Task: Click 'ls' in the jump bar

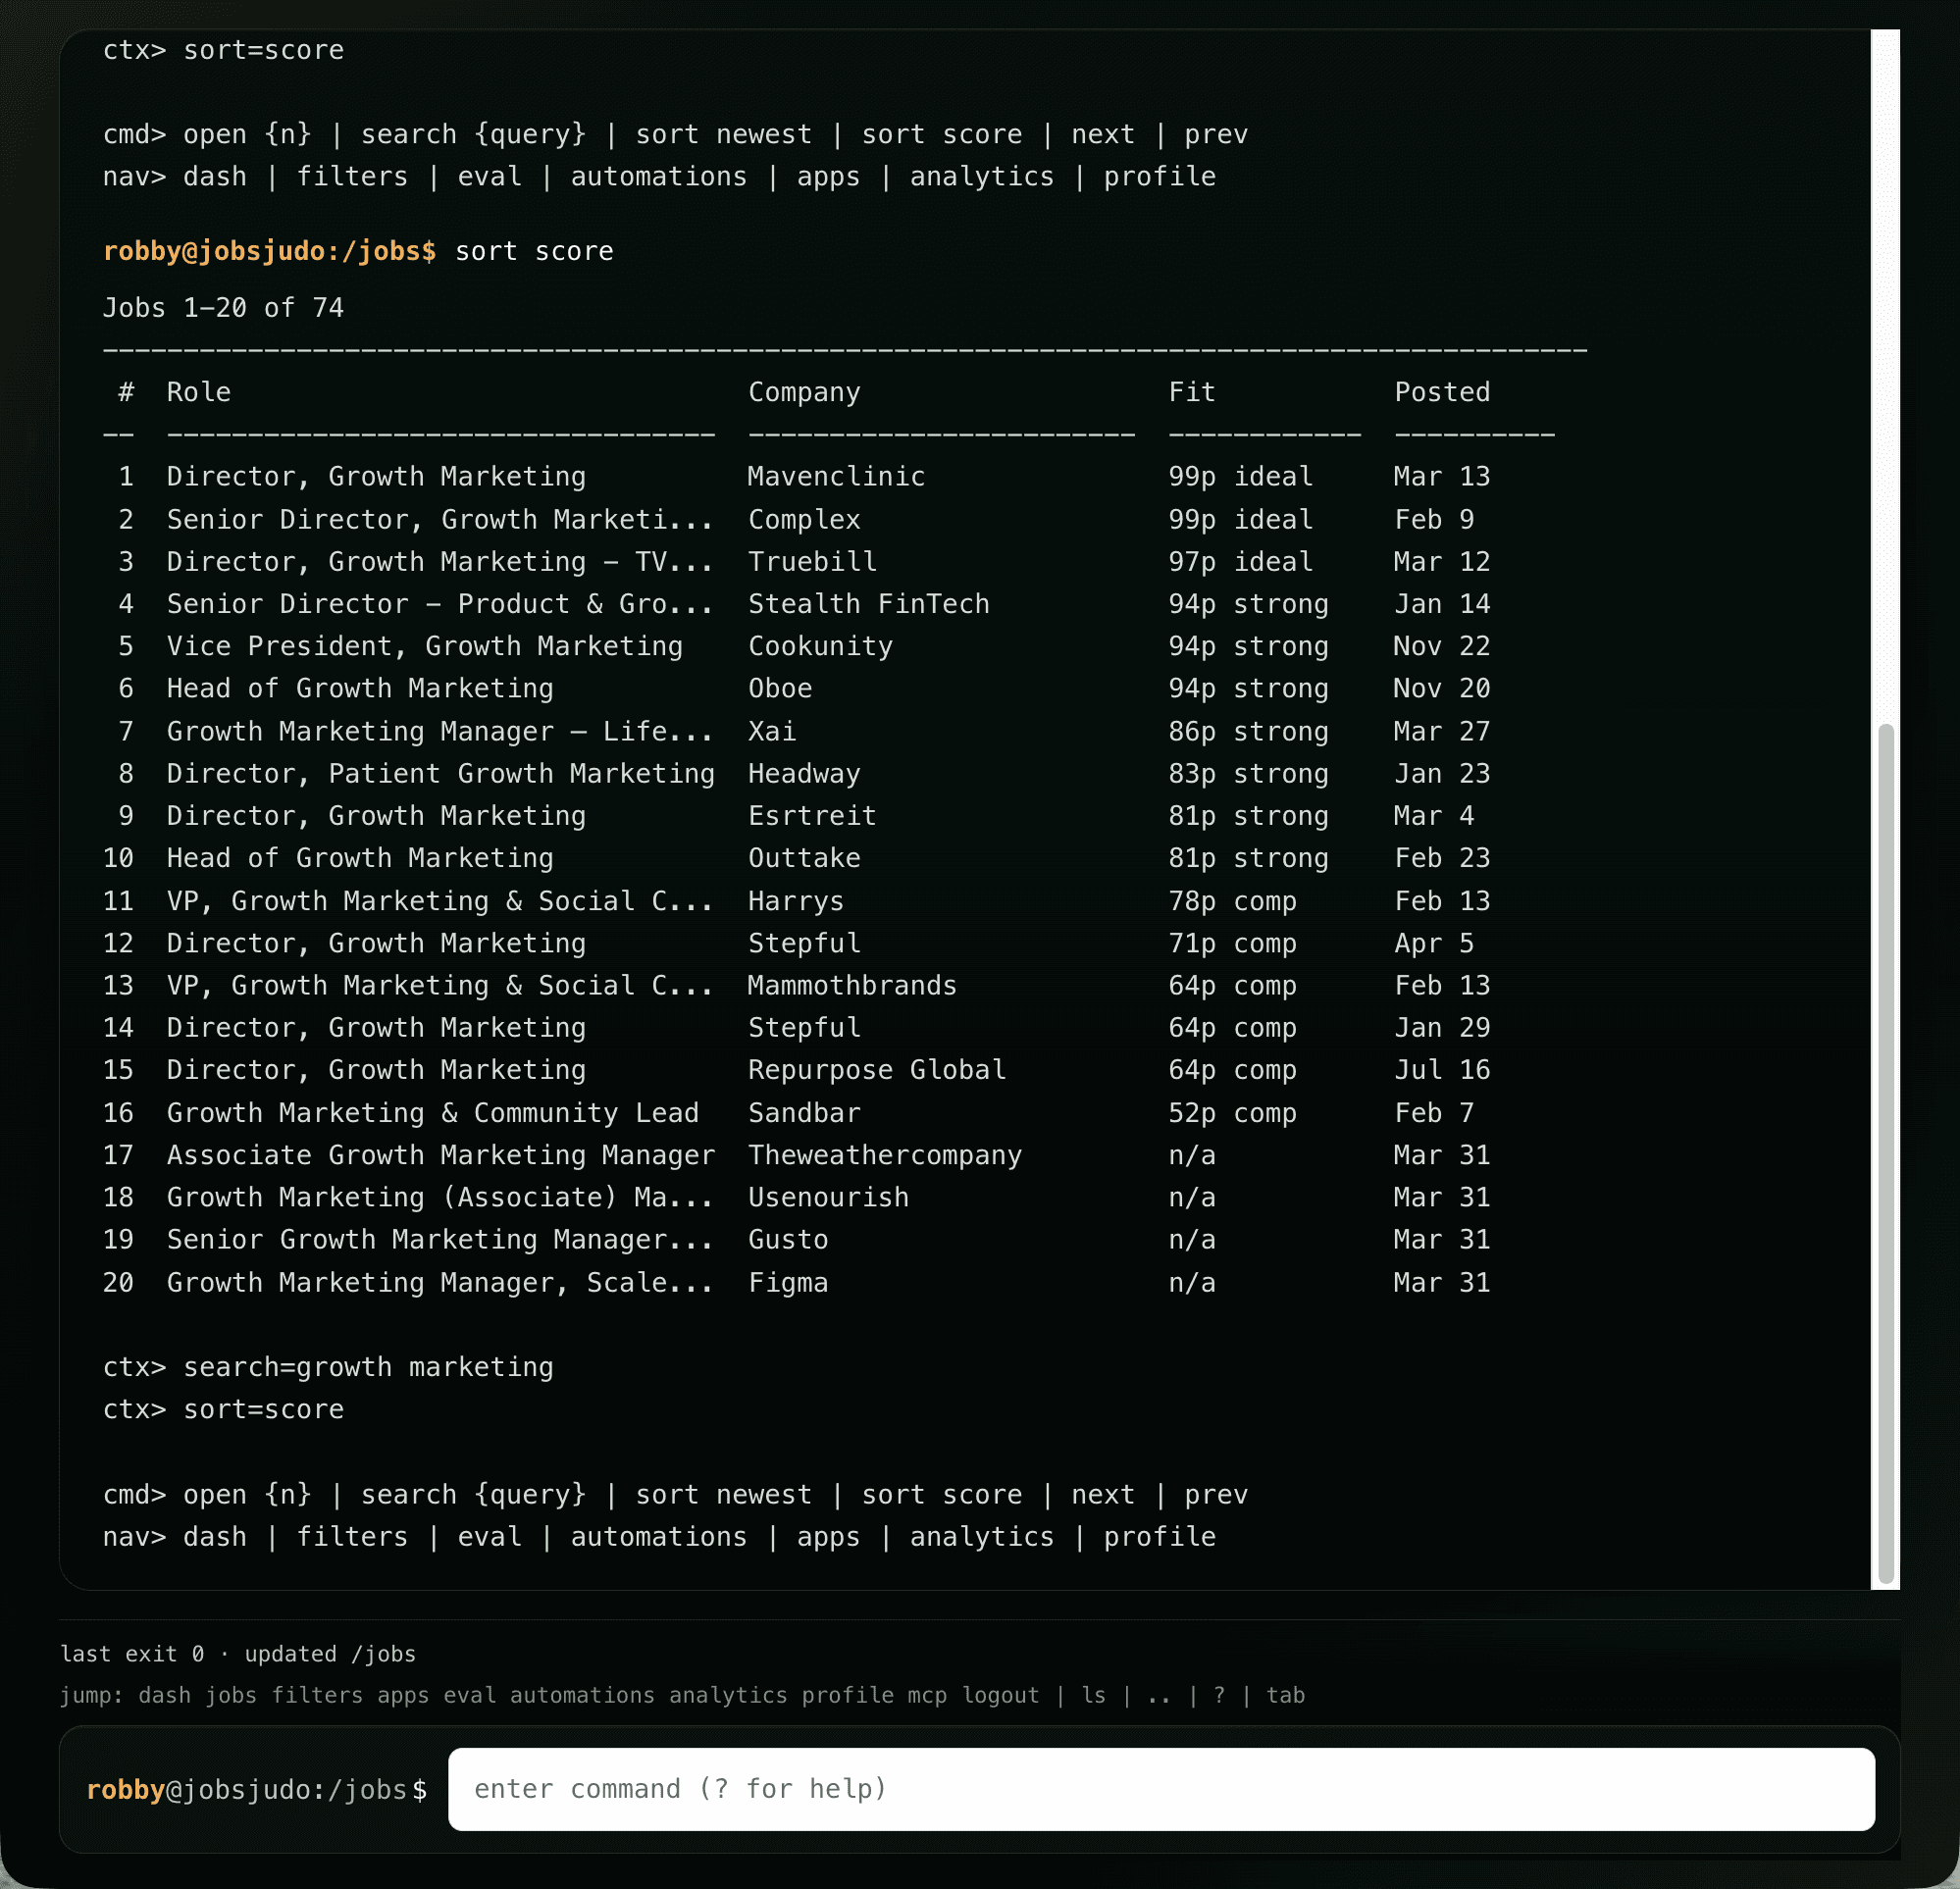Action: (1094, 1695)
